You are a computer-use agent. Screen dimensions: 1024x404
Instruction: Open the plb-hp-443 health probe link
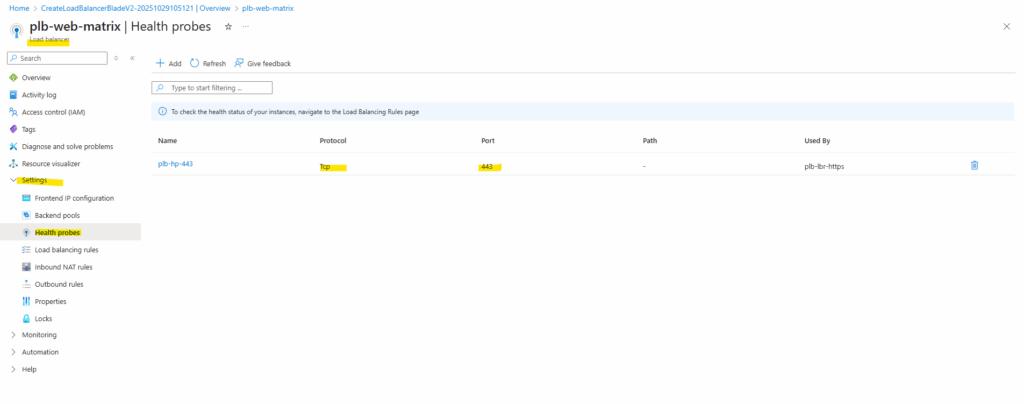pos(175,166)
